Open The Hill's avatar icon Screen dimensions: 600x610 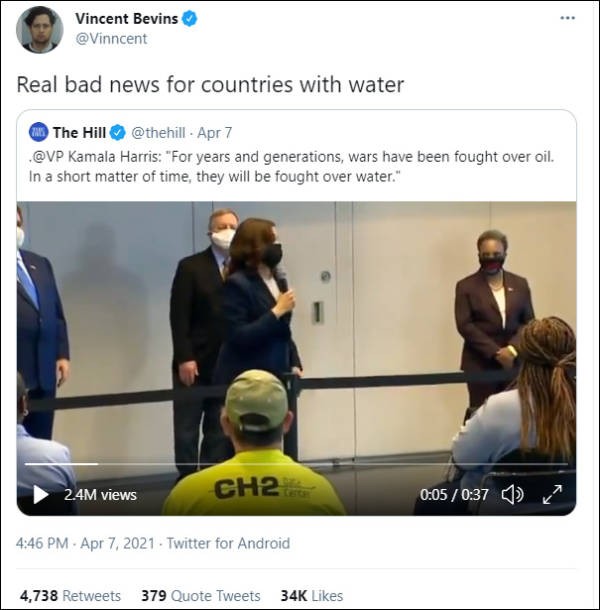tap(38, 132)
